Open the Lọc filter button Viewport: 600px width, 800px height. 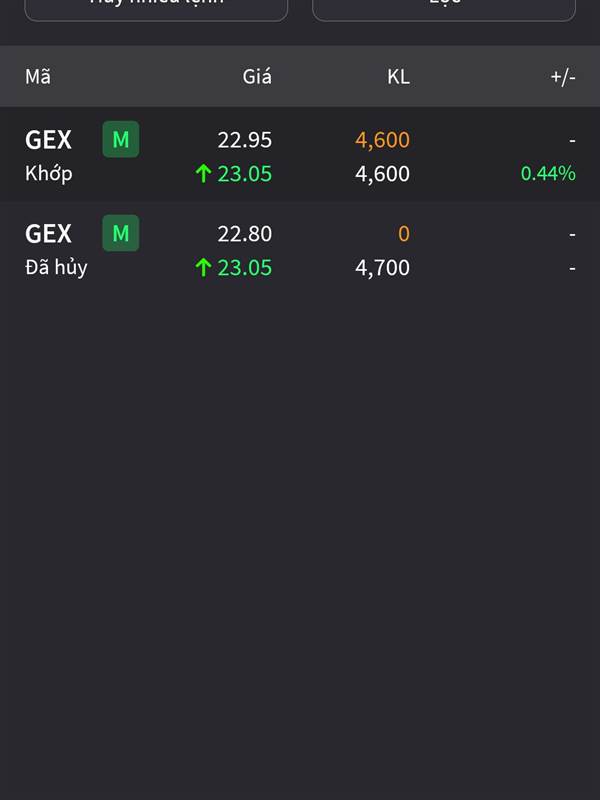(444, 8)
